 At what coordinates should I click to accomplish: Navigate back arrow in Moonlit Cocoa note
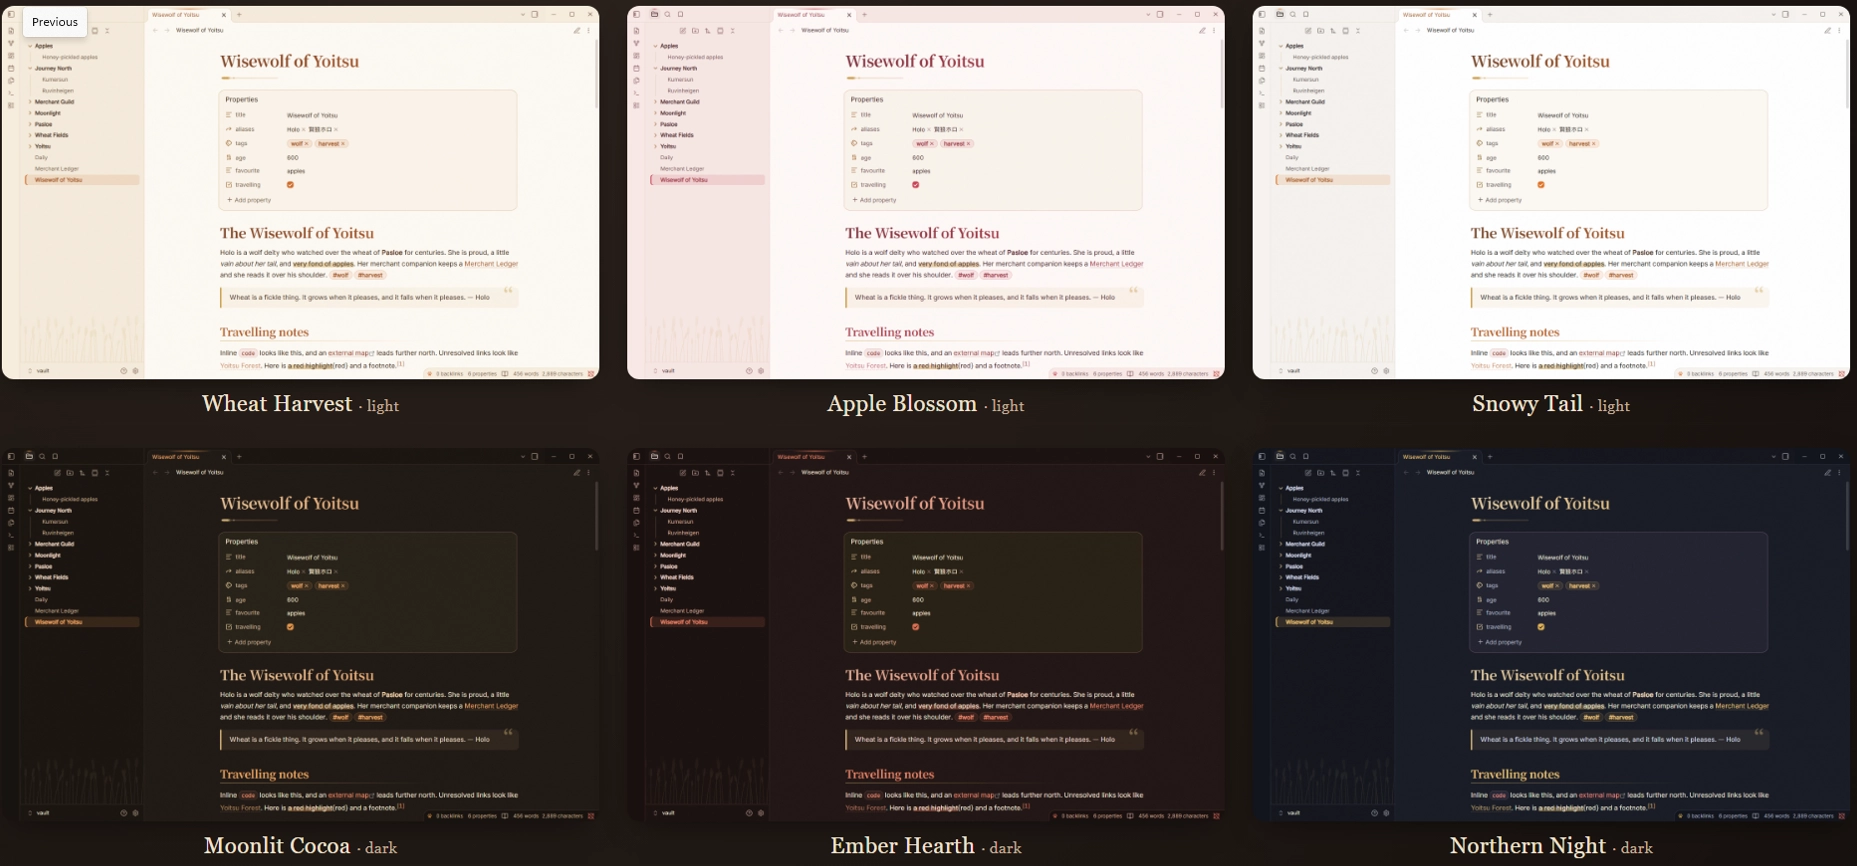pyautogui.click(x=155, y=472)
